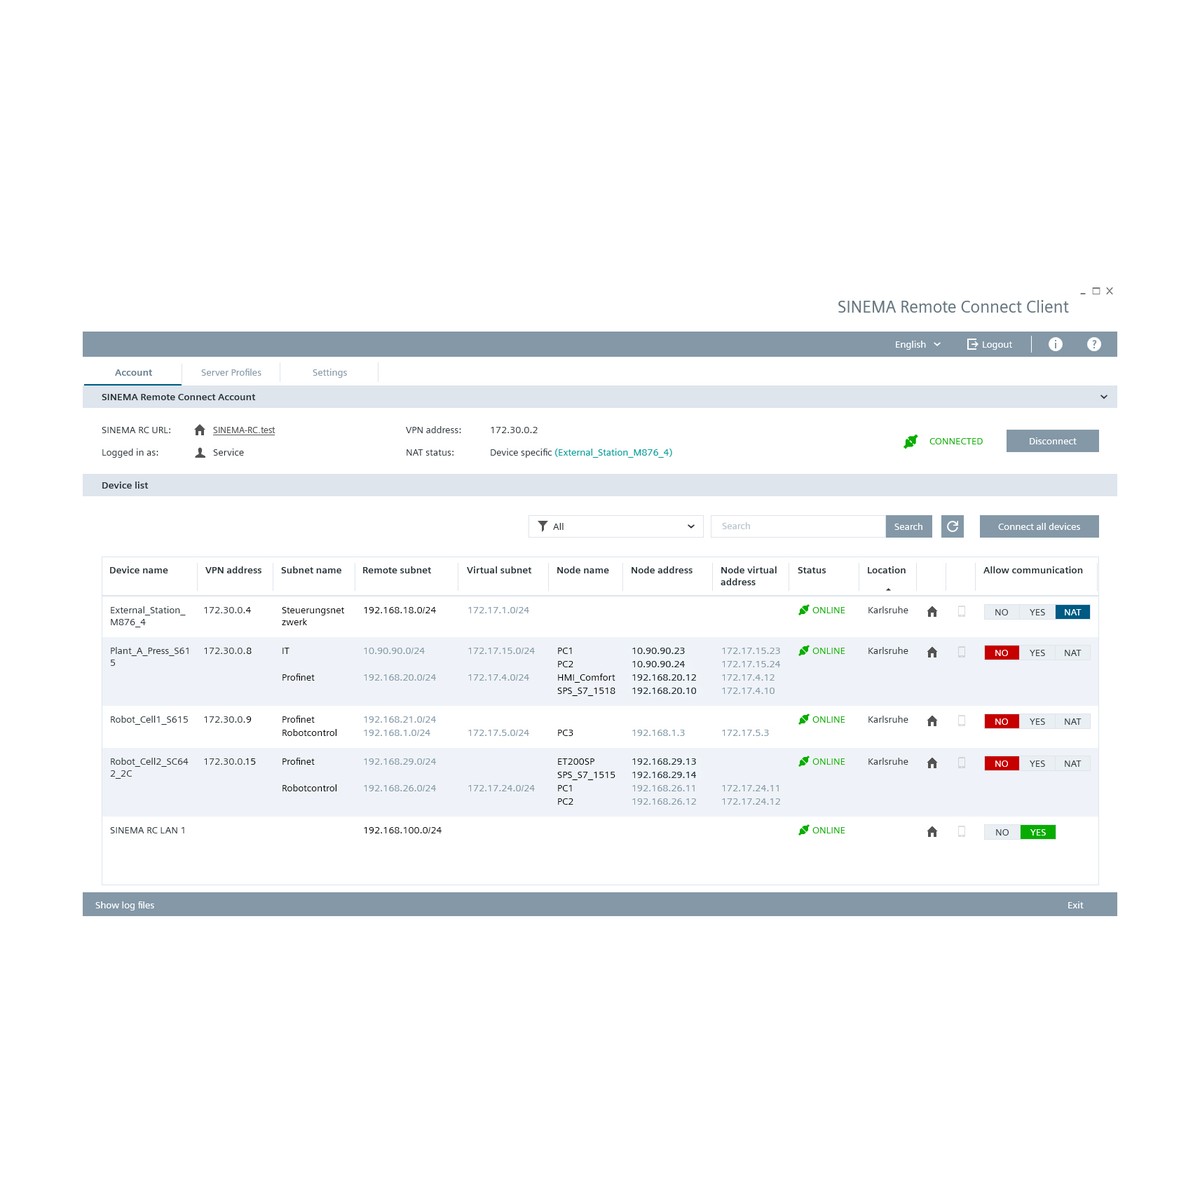Set SINEMA RC LAN 1 communication to NO

[x=1002, y=832]
